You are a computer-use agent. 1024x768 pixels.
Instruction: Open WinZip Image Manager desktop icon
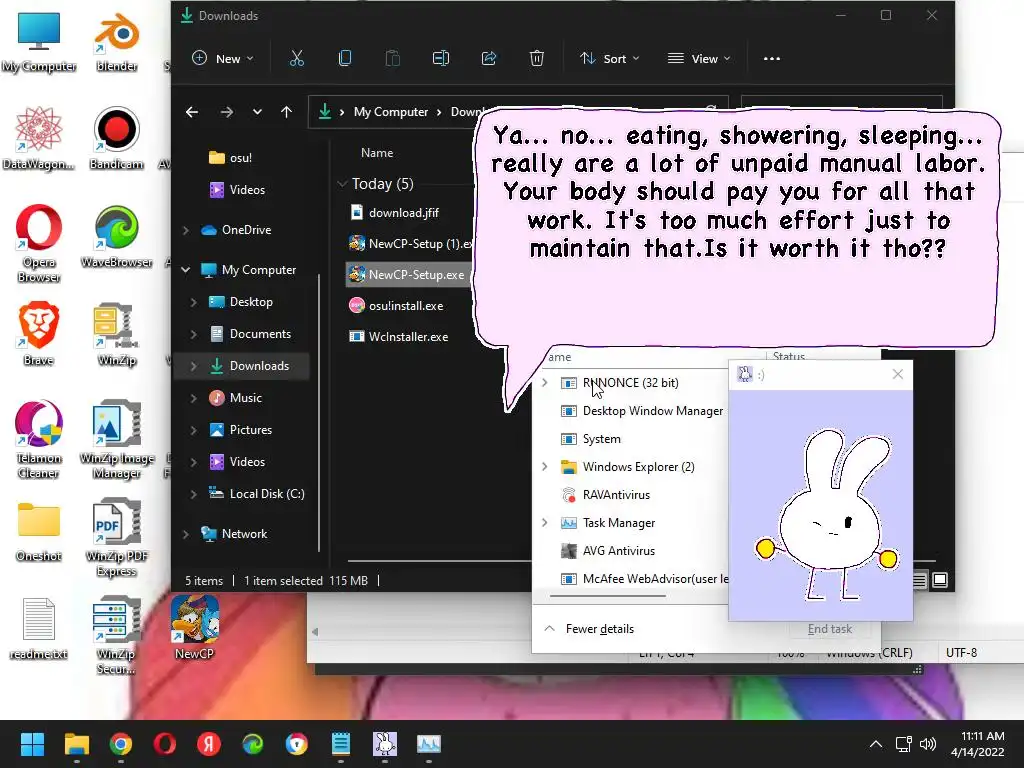click(x=116, y=439)
